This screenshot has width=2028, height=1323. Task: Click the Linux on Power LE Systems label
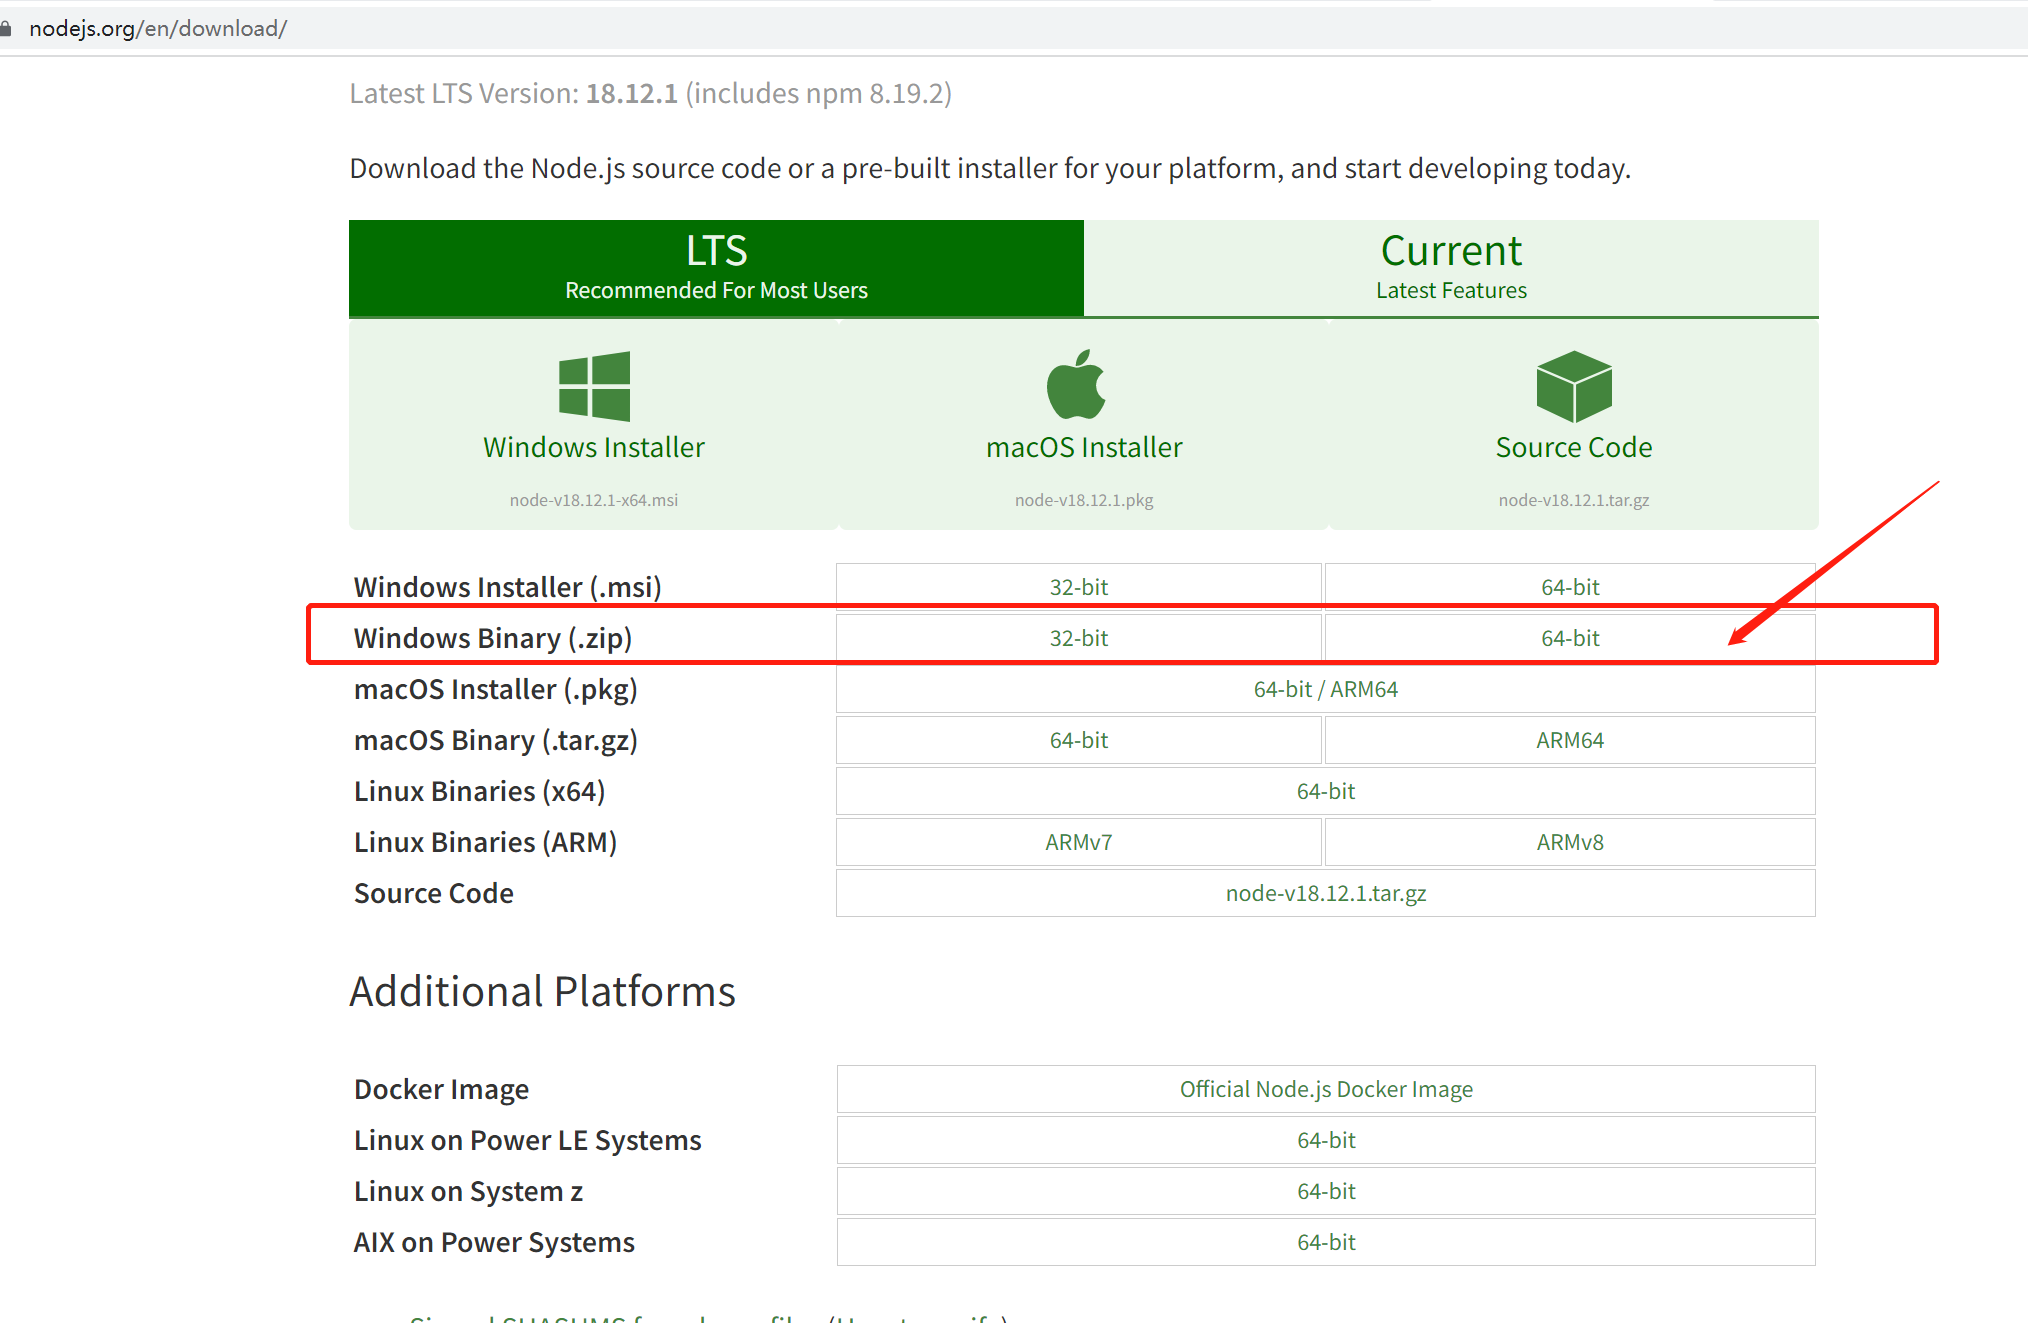(x=528, y=1140)
